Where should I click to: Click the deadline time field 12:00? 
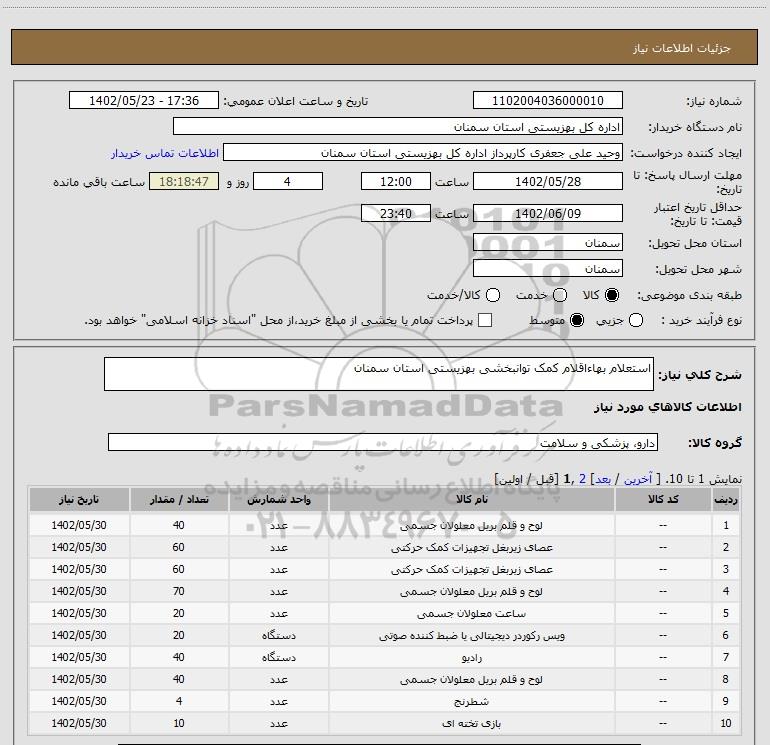[396, 181]
